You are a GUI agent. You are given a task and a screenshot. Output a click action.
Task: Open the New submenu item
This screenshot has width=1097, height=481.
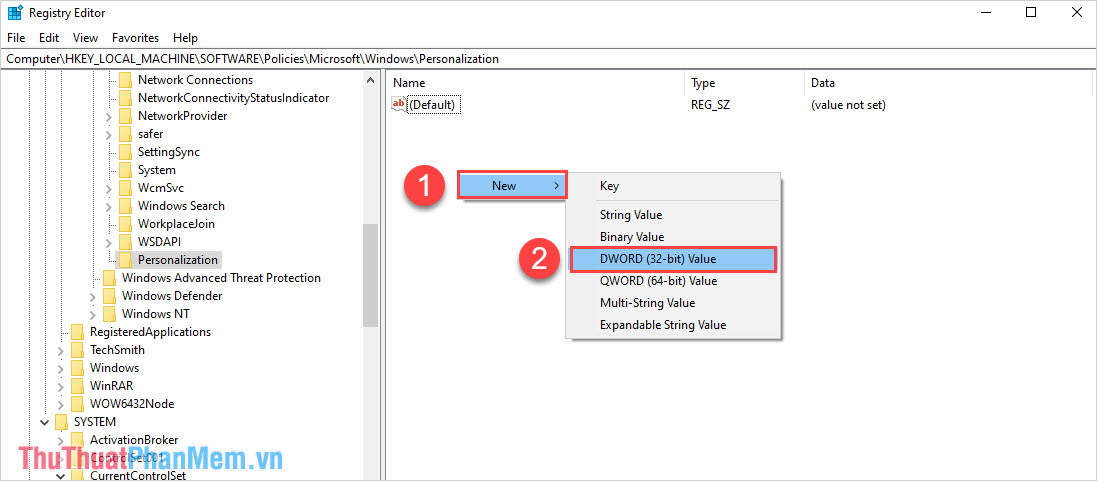point(512,186)
